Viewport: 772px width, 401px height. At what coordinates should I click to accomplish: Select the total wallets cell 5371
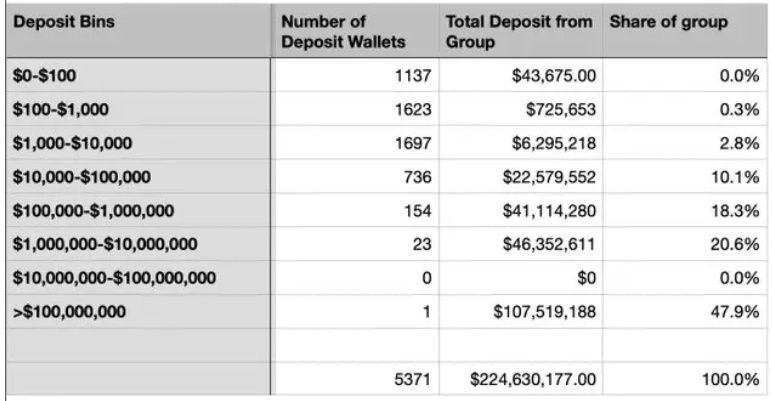click(x=355, y=379)
